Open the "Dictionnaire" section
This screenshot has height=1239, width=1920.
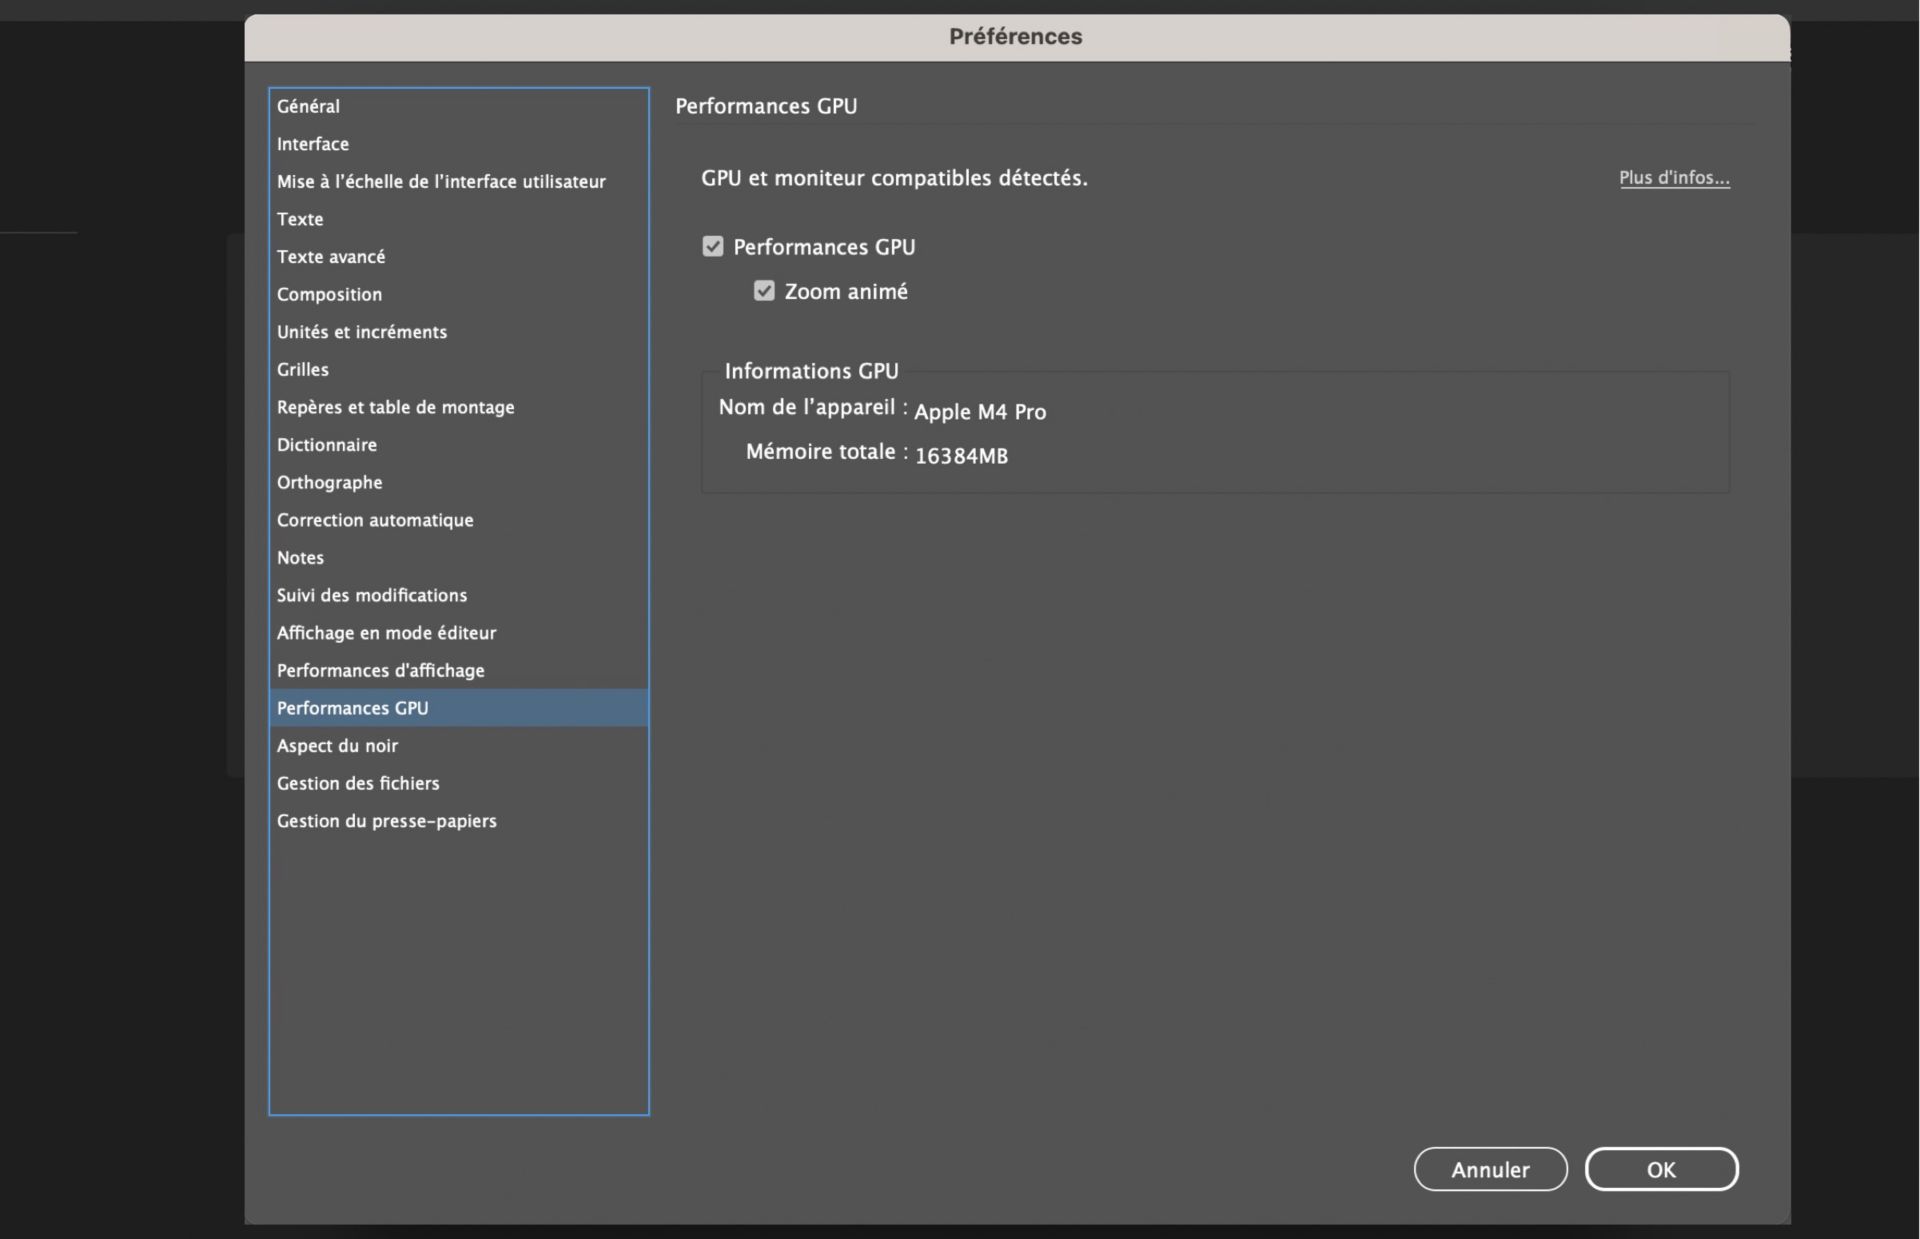point(327,444)
